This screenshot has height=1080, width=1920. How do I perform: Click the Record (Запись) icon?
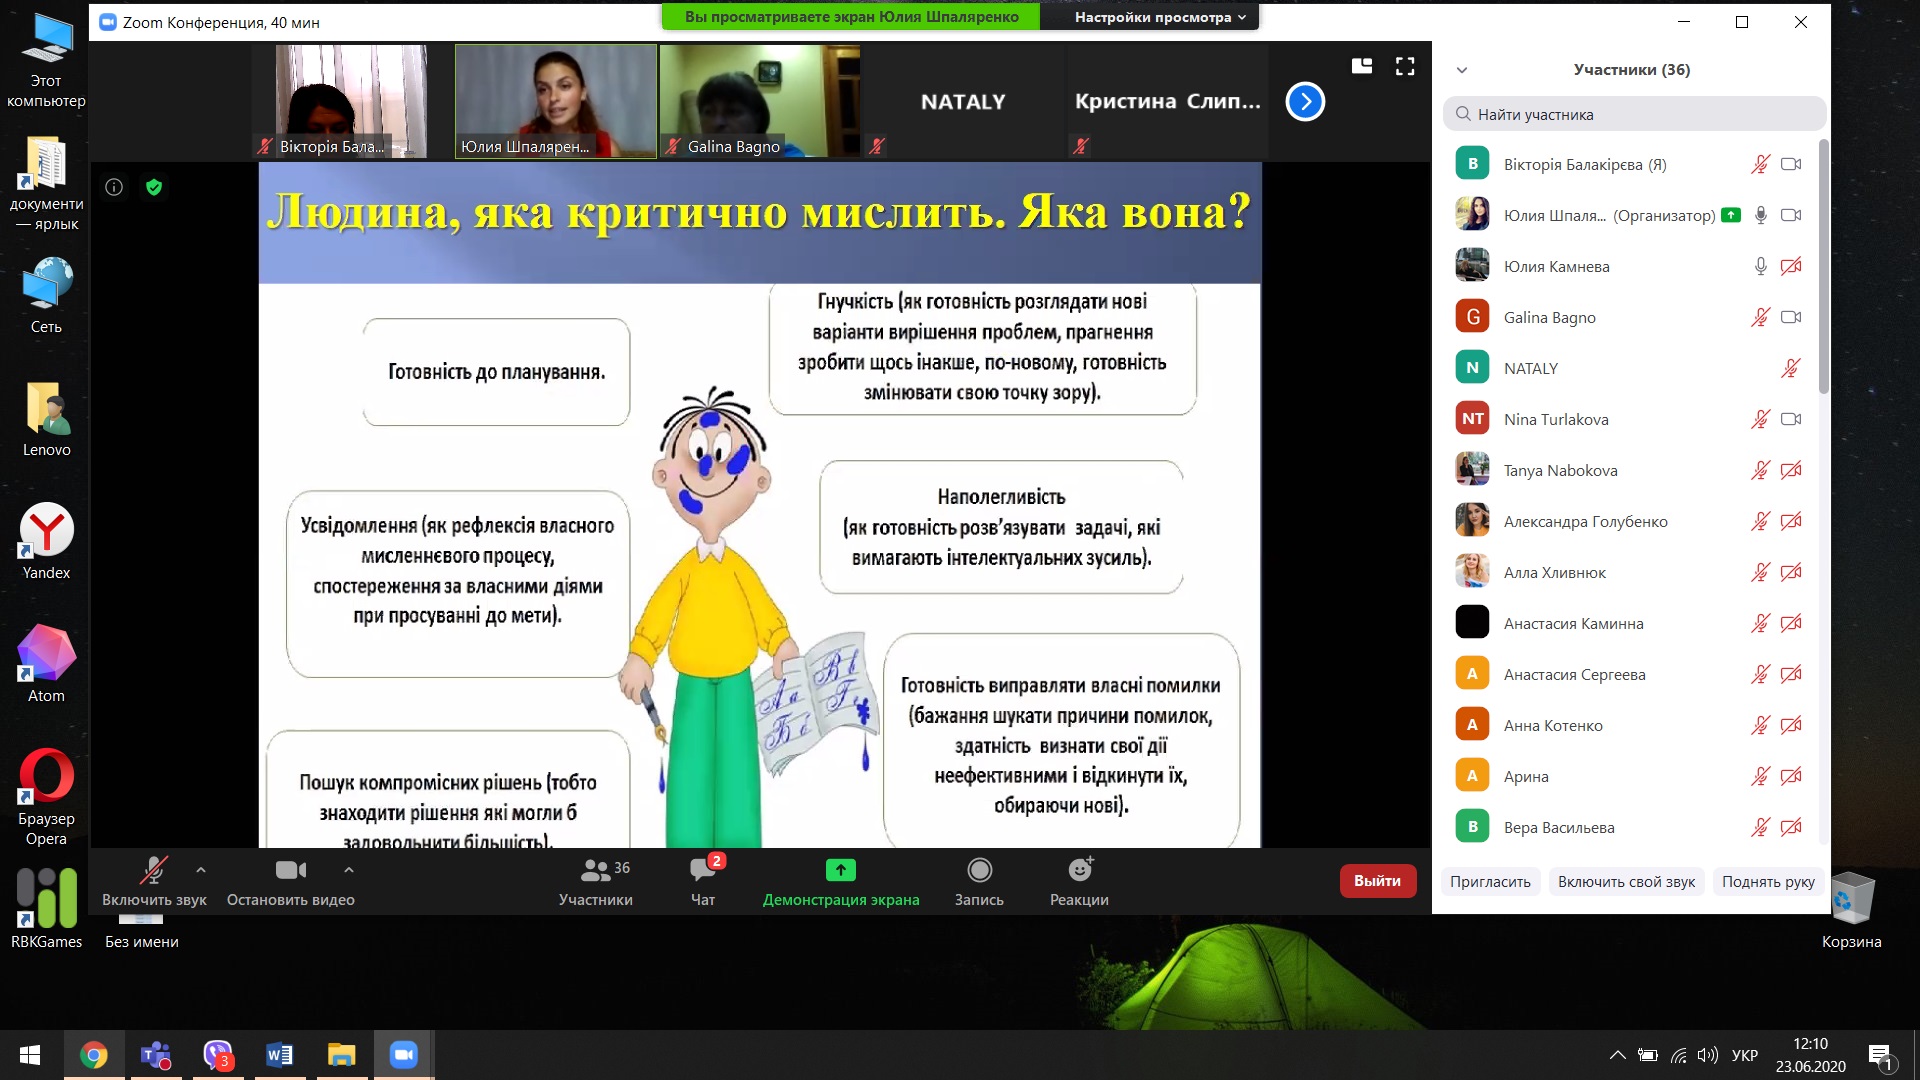(979, 871)
